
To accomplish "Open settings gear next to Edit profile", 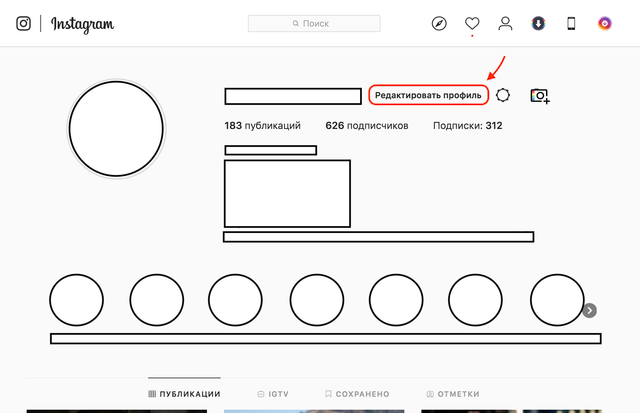I will [x=503, y=95].
